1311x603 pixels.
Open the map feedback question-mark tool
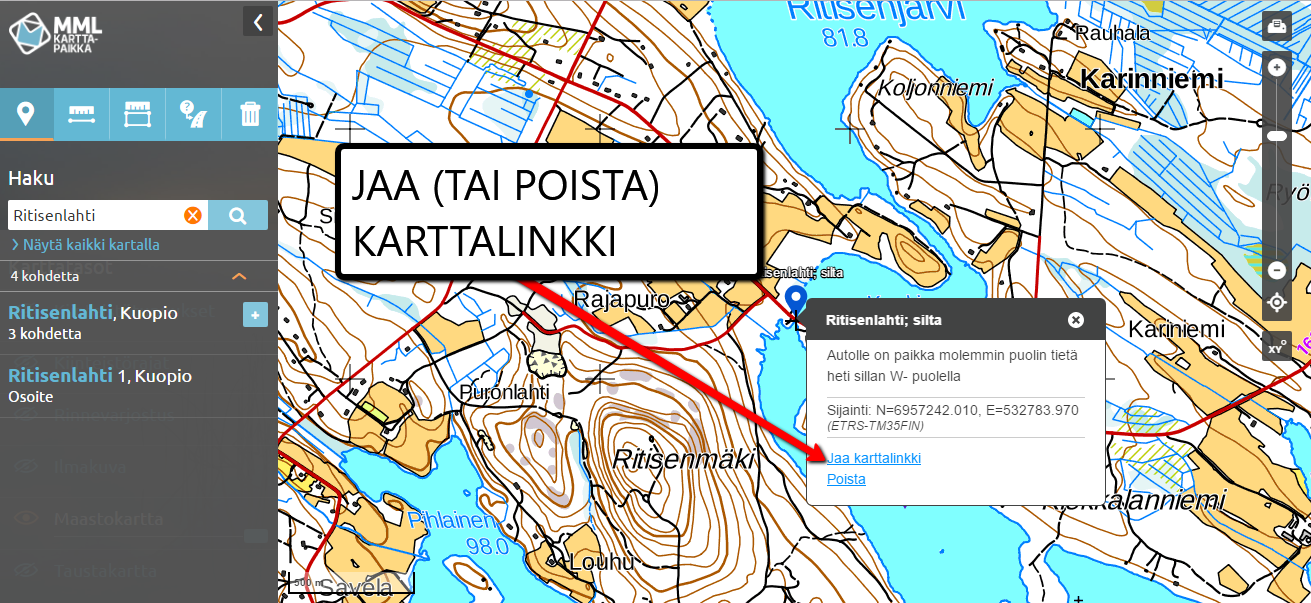point(192,114)
